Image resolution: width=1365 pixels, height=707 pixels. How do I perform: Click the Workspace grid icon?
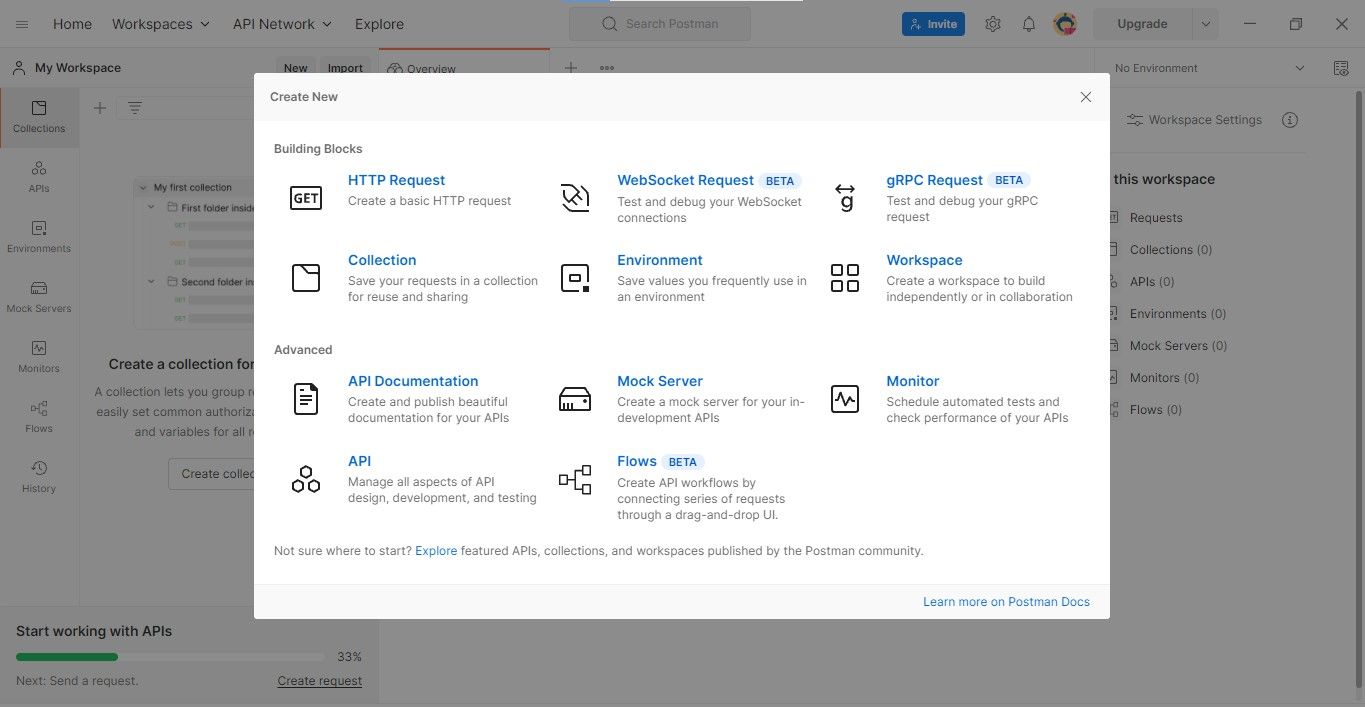(845, 278)
